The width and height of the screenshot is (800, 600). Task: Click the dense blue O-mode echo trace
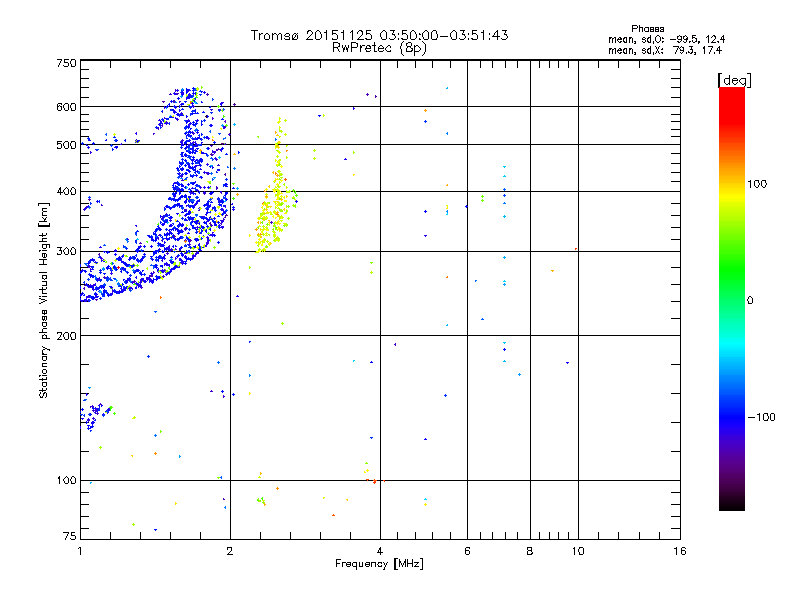189,204
